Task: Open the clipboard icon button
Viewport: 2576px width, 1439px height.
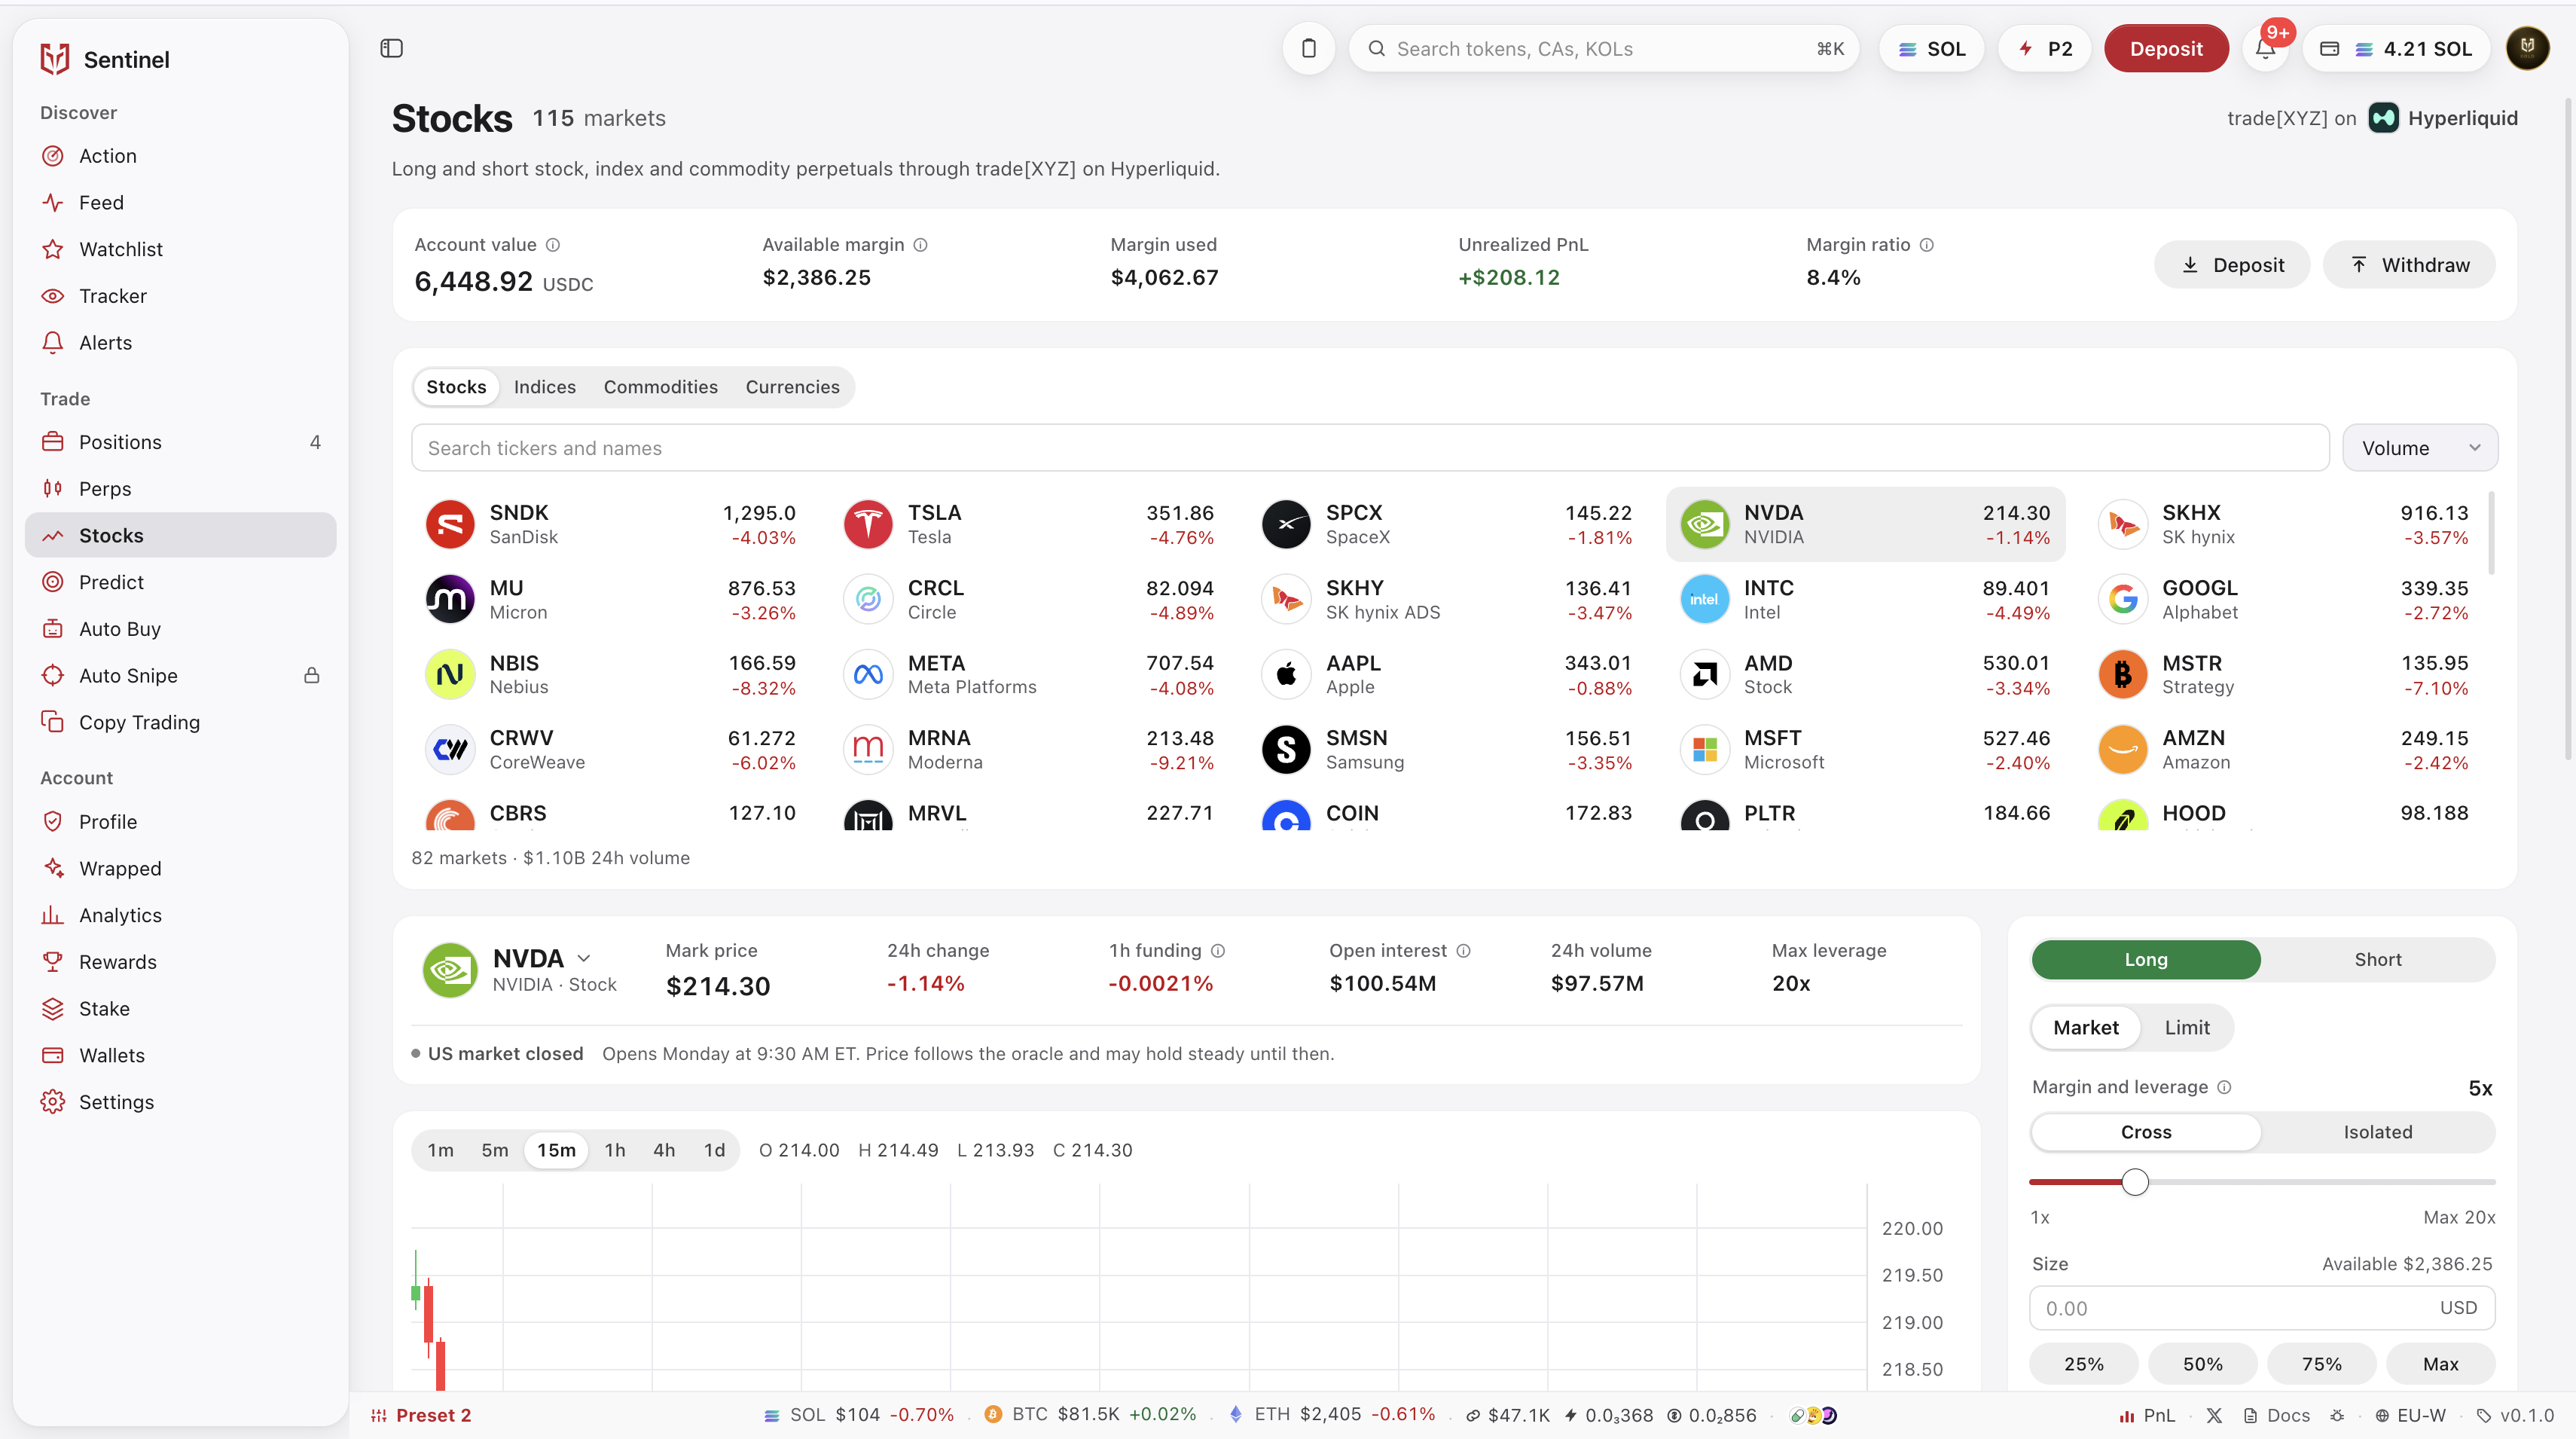Action: click(x=1308, y=48)
